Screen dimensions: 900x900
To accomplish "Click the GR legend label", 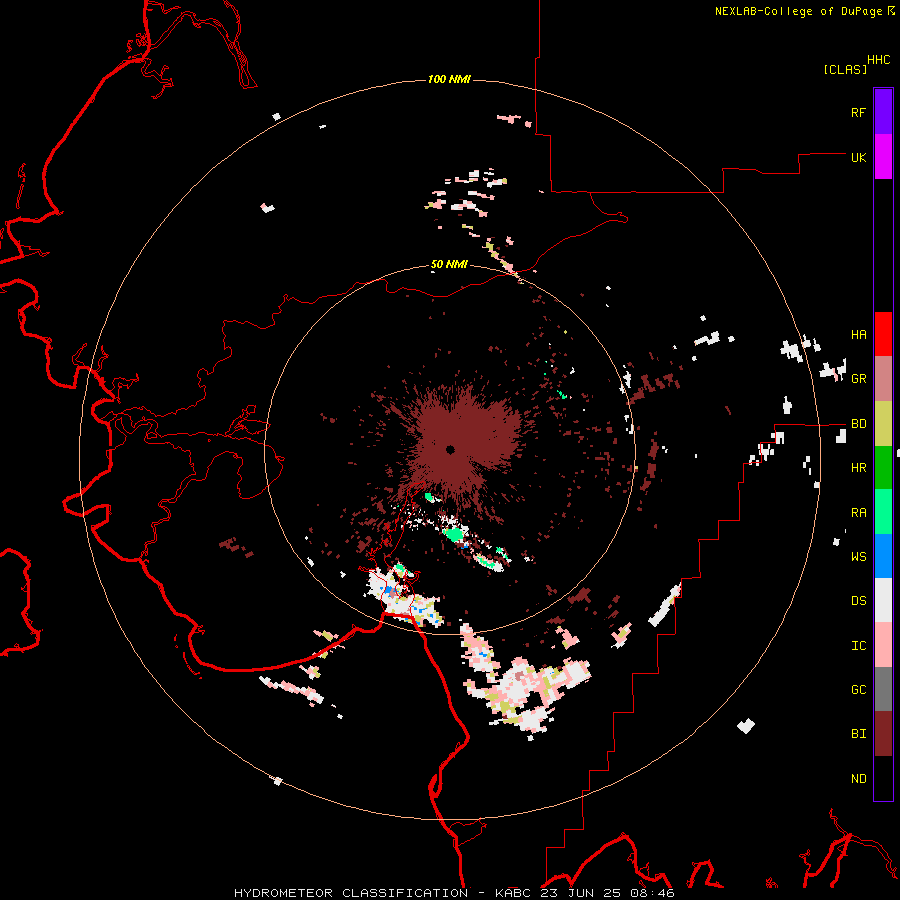I will [x=858, y=379].
